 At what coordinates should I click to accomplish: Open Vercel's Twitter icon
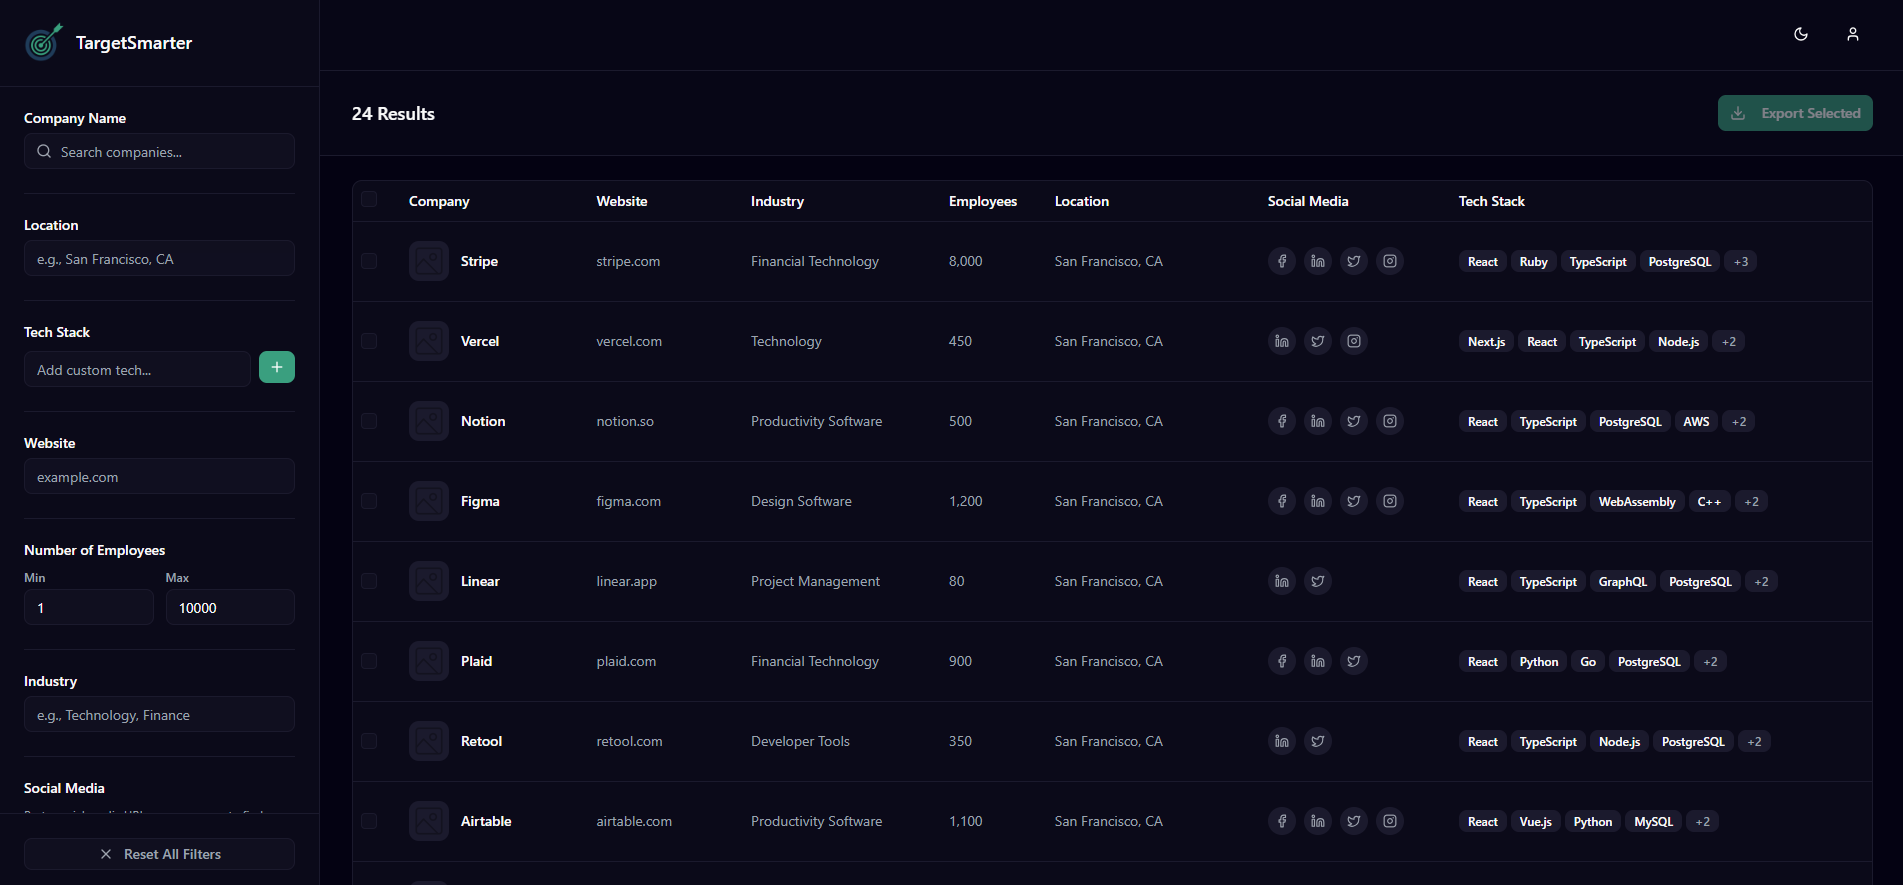click(x=1318, y=341)
